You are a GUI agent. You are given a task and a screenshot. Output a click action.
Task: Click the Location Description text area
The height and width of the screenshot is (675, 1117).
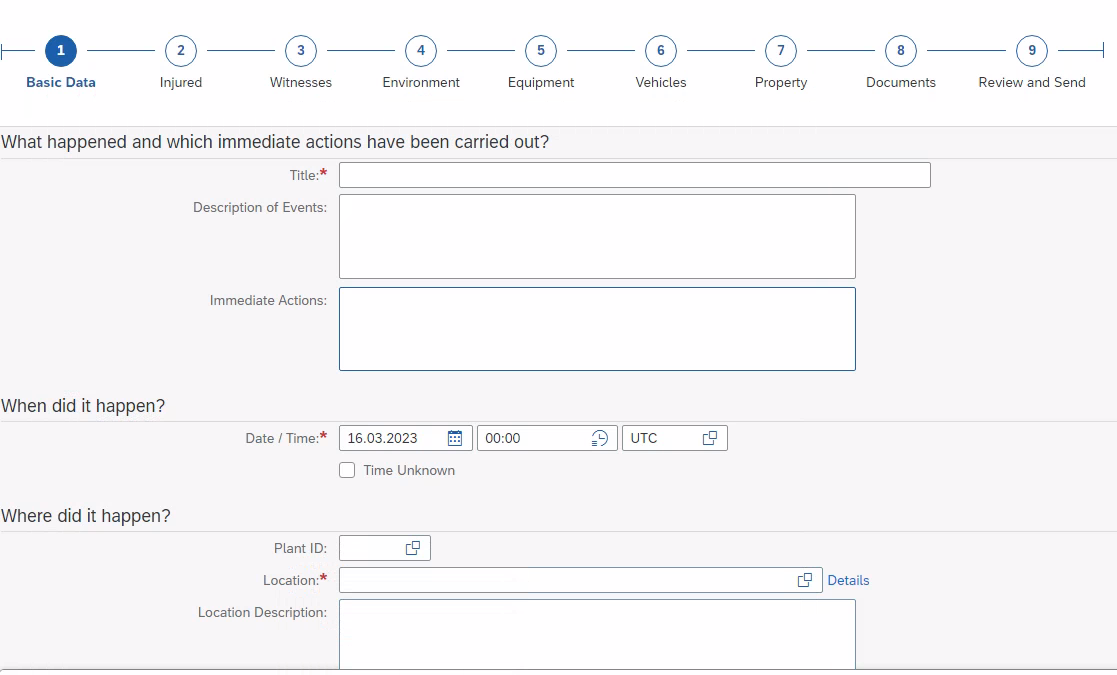pyautogui.click(x=597, y=632)
